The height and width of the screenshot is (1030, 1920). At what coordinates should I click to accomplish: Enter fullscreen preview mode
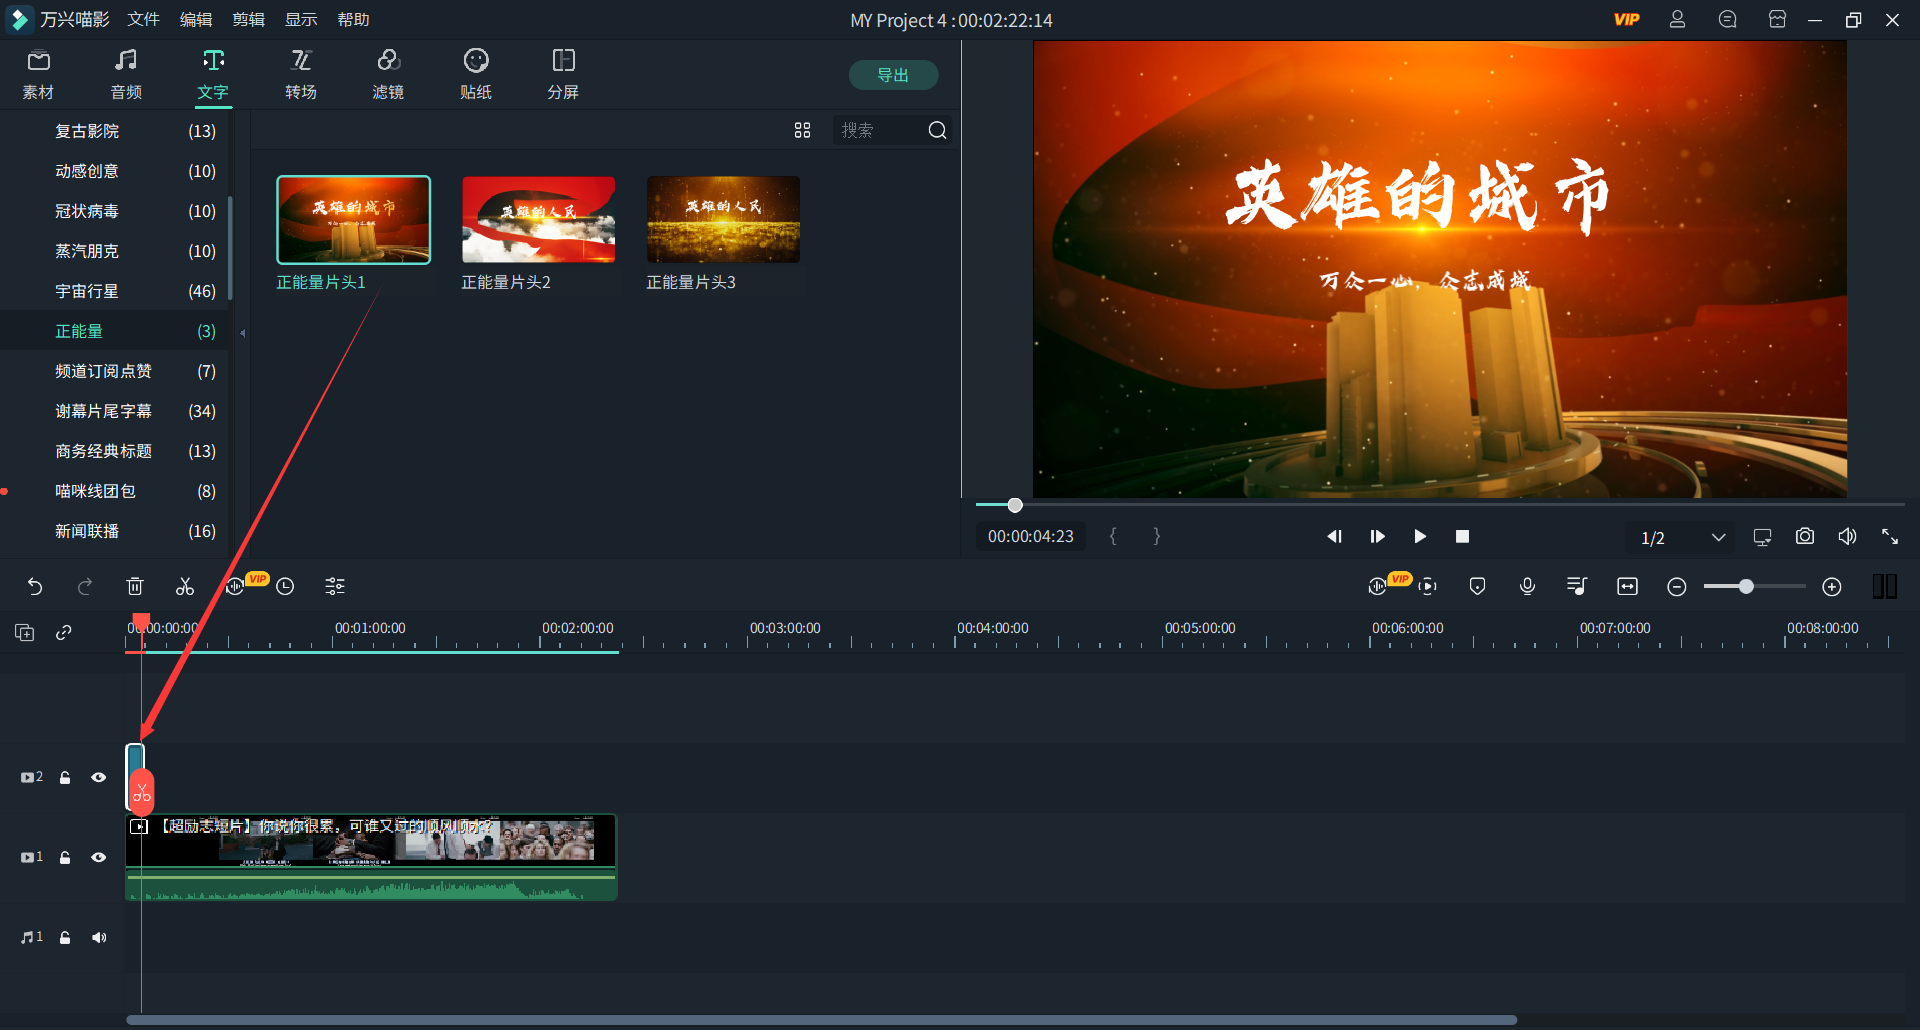(1891, 536)
